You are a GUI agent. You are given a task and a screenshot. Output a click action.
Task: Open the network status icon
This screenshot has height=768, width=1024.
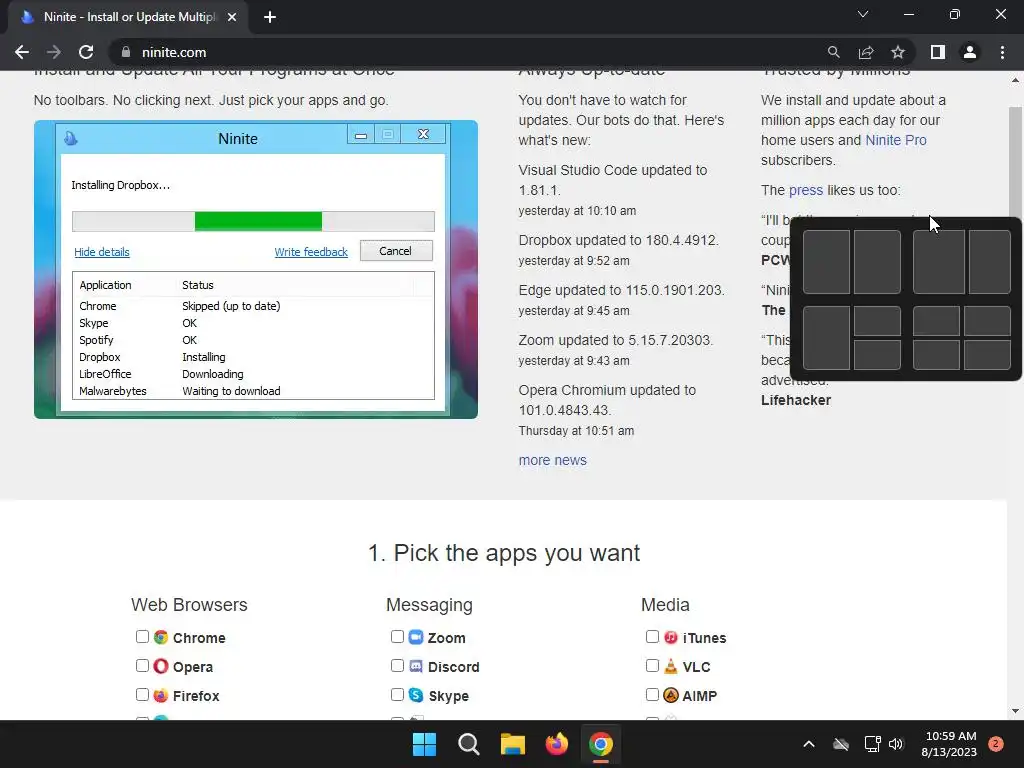coord(872,744)
